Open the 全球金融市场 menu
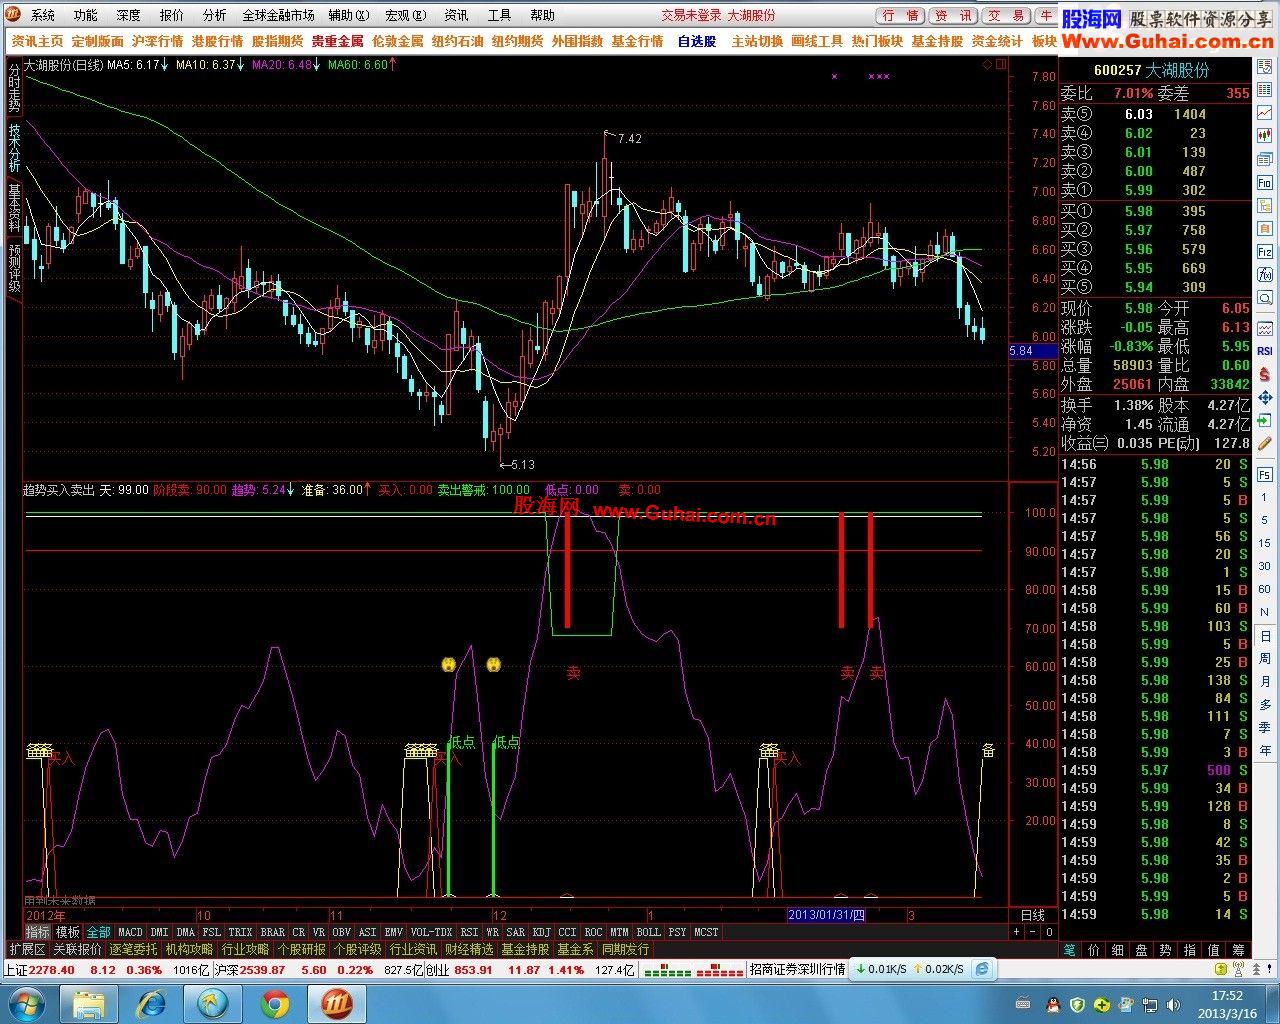Image resolution: width=1280 pixels, height=1024 pixels. (278, 15)
